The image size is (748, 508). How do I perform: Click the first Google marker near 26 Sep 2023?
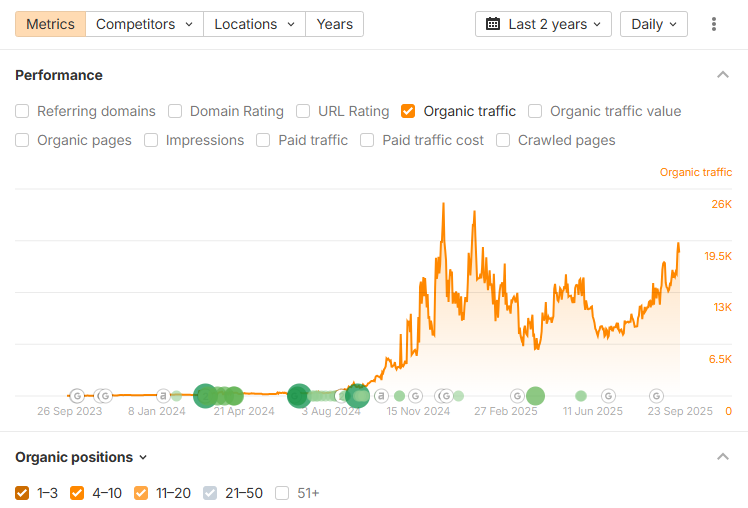coord(77,396)
